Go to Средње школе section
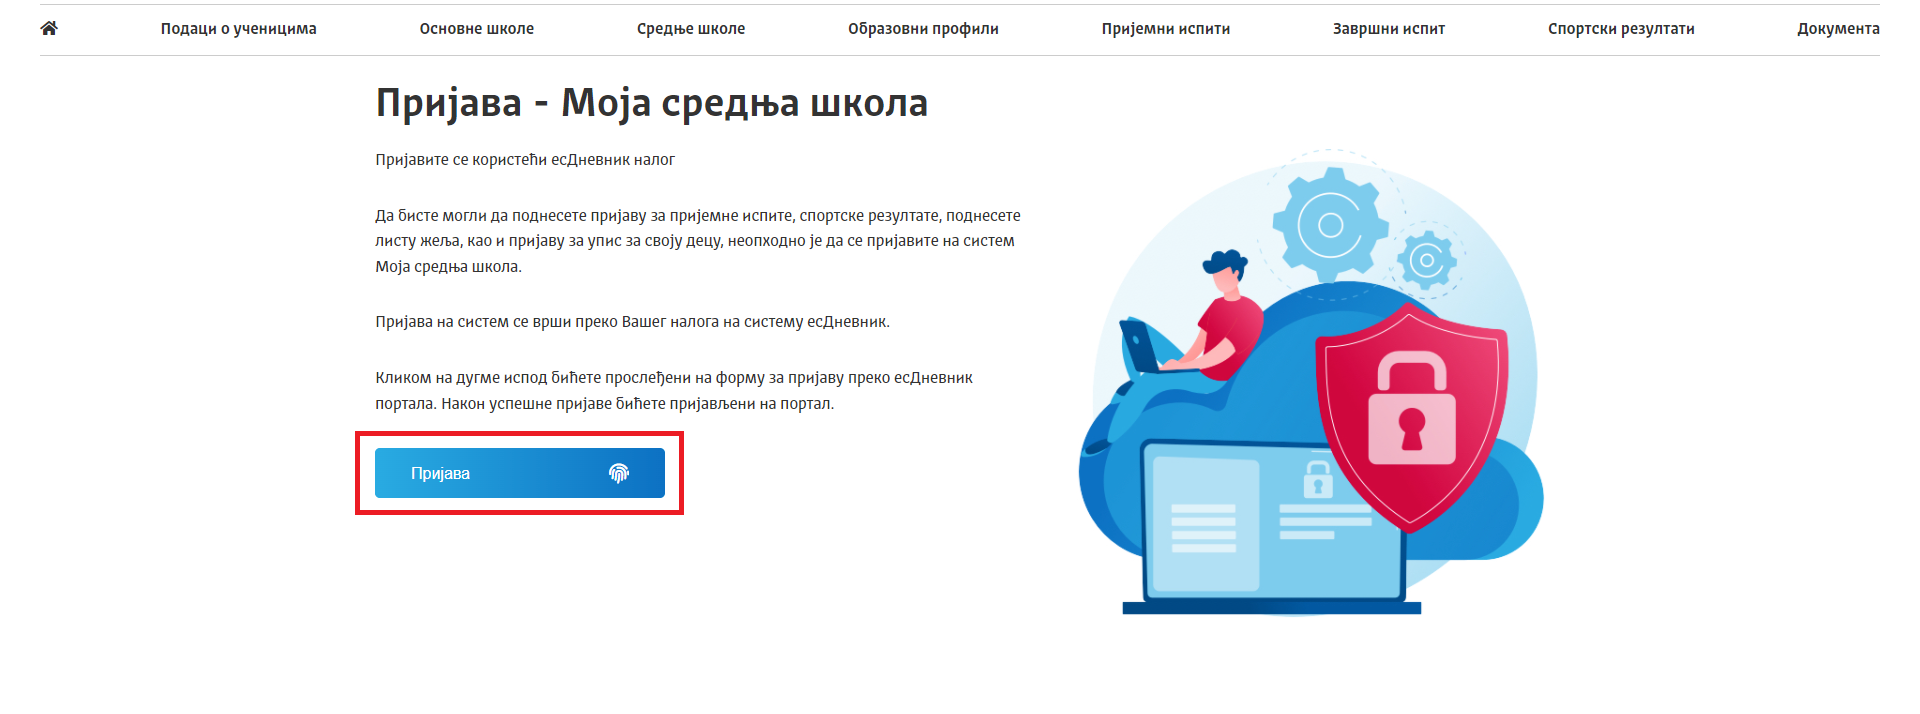 [x=691, y=29]
